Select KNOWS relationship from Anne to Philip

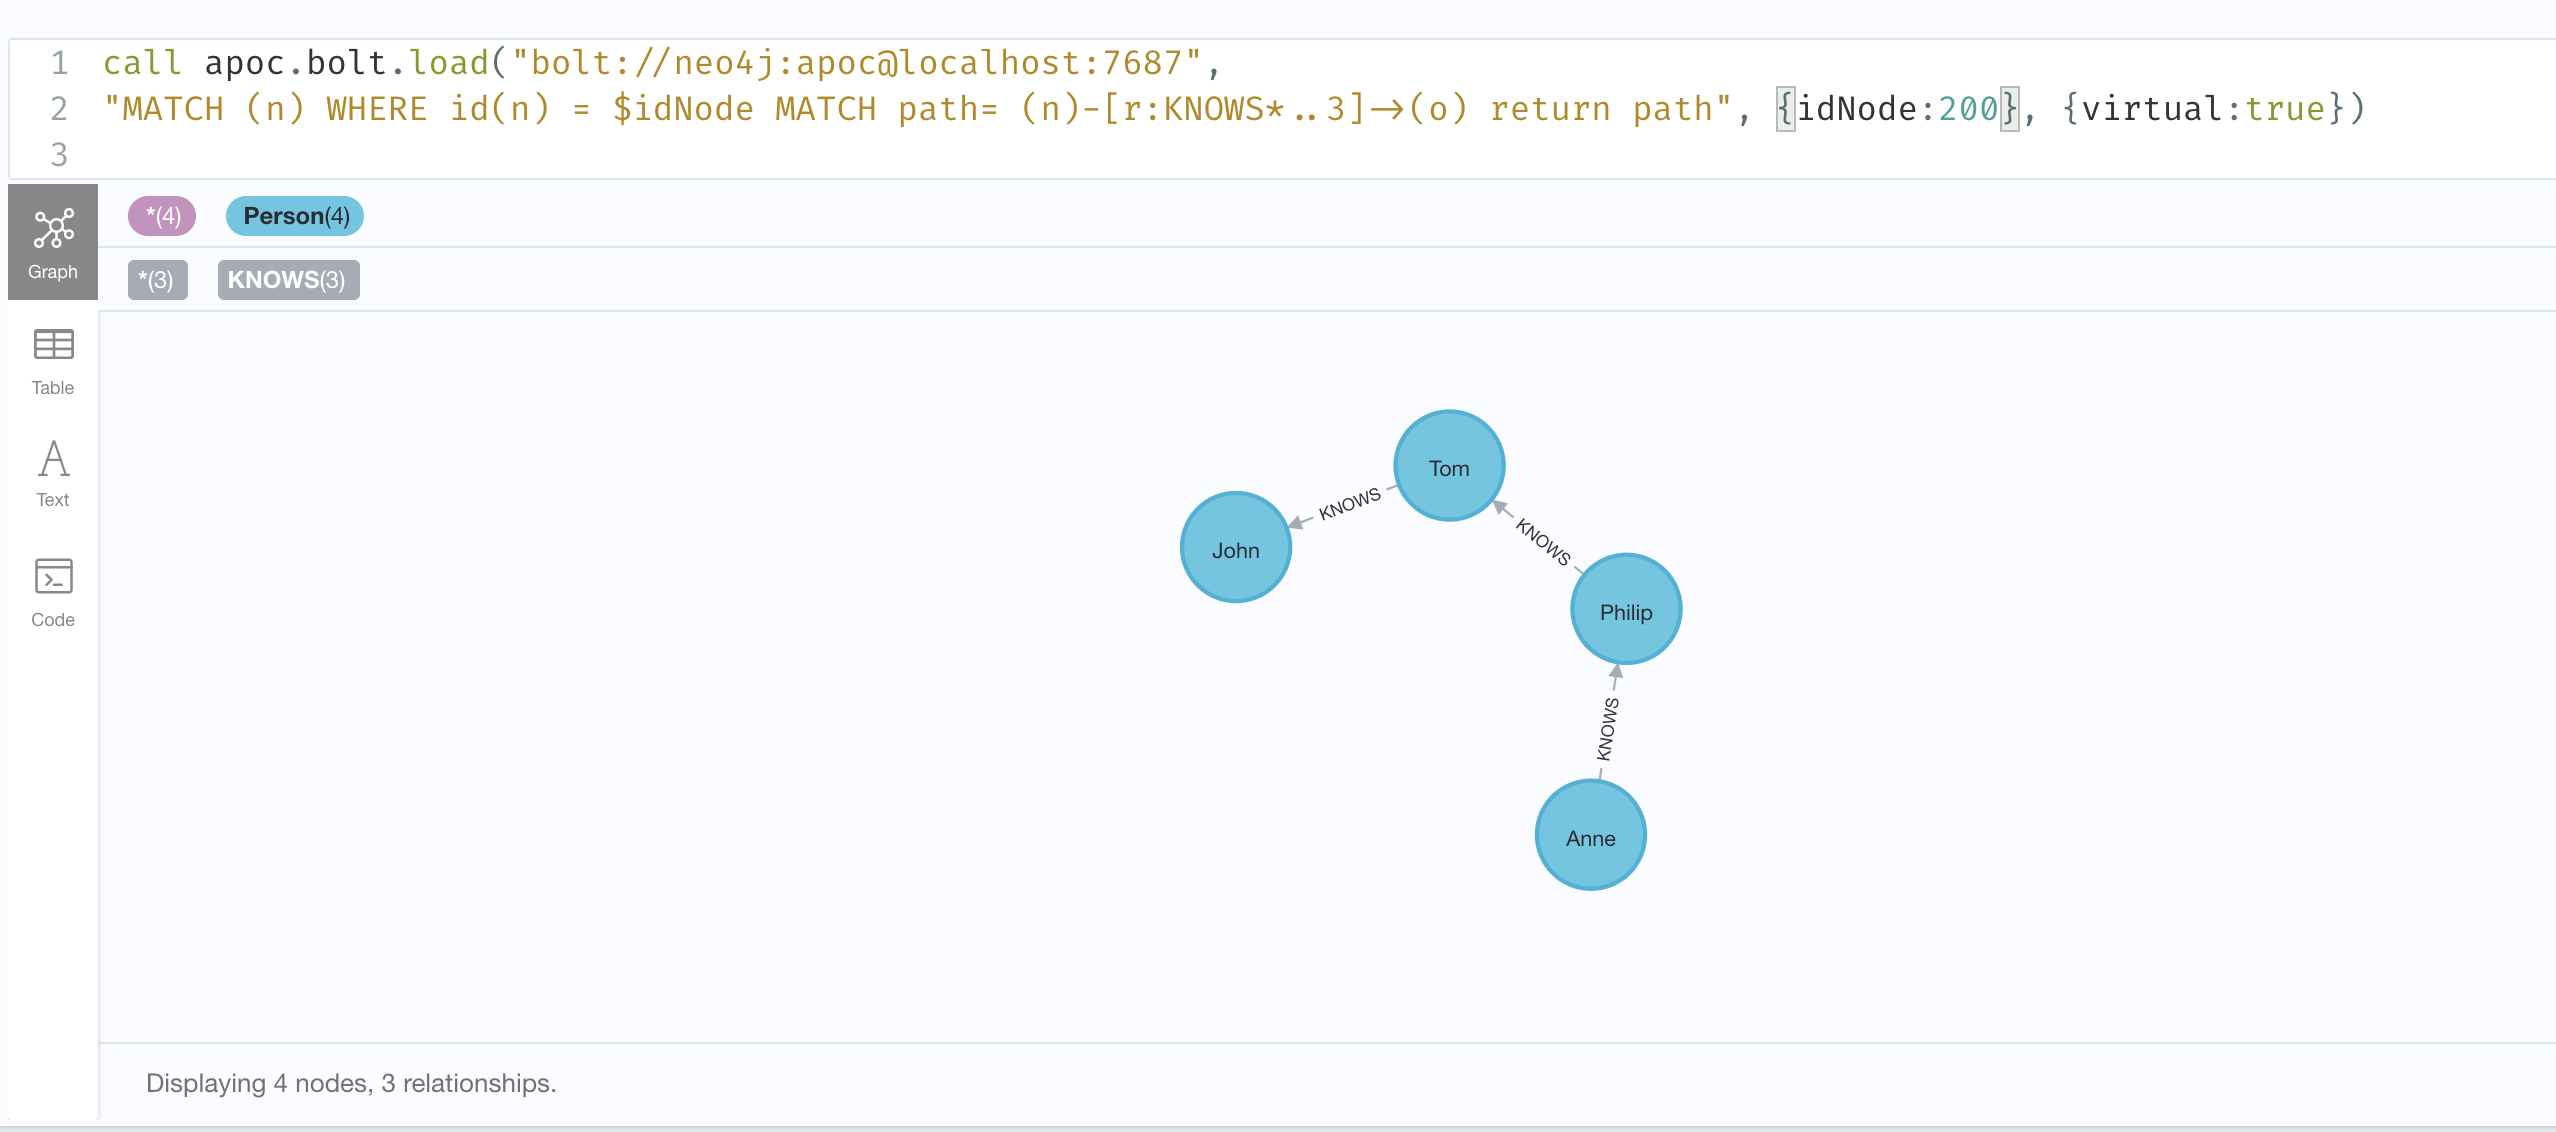[1608, 730]
